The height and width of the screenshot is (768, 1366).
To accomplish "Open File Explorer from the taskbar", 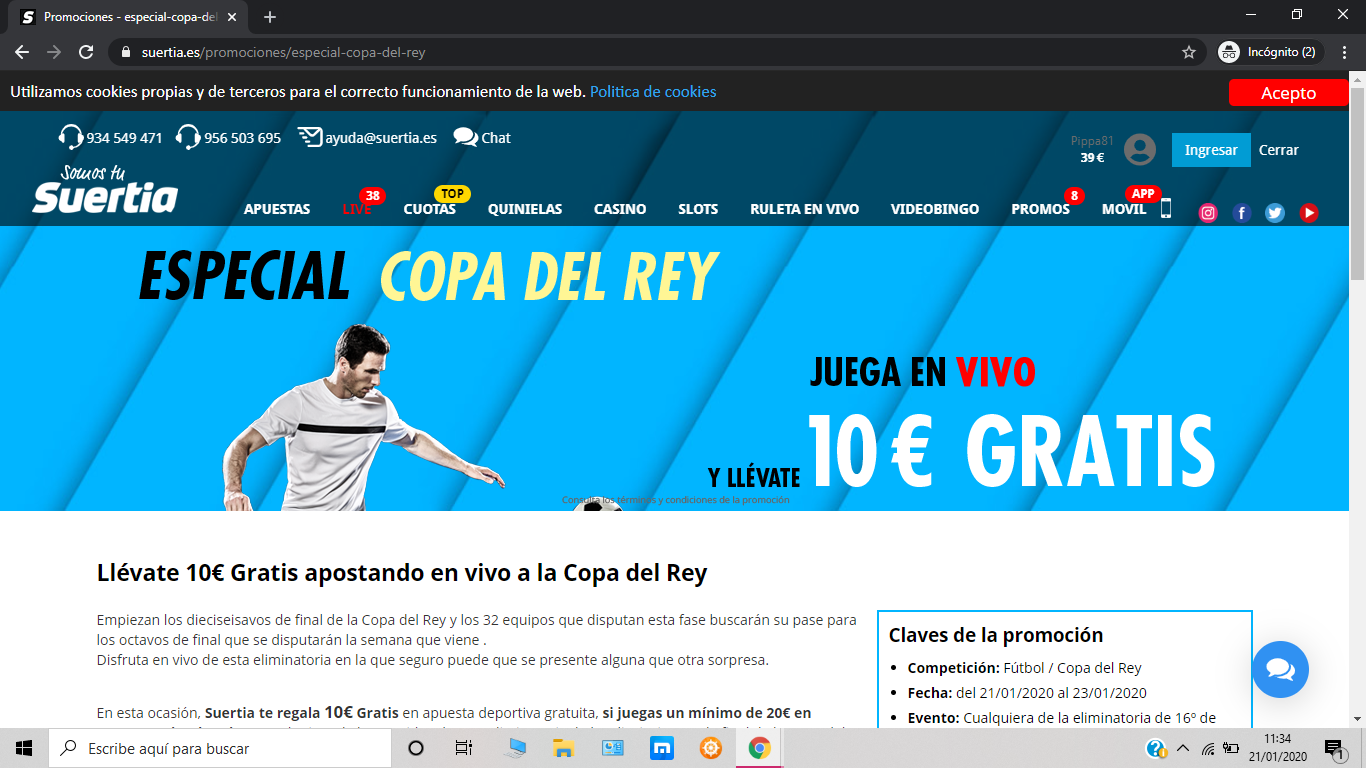I will click(x=563, y=748).
